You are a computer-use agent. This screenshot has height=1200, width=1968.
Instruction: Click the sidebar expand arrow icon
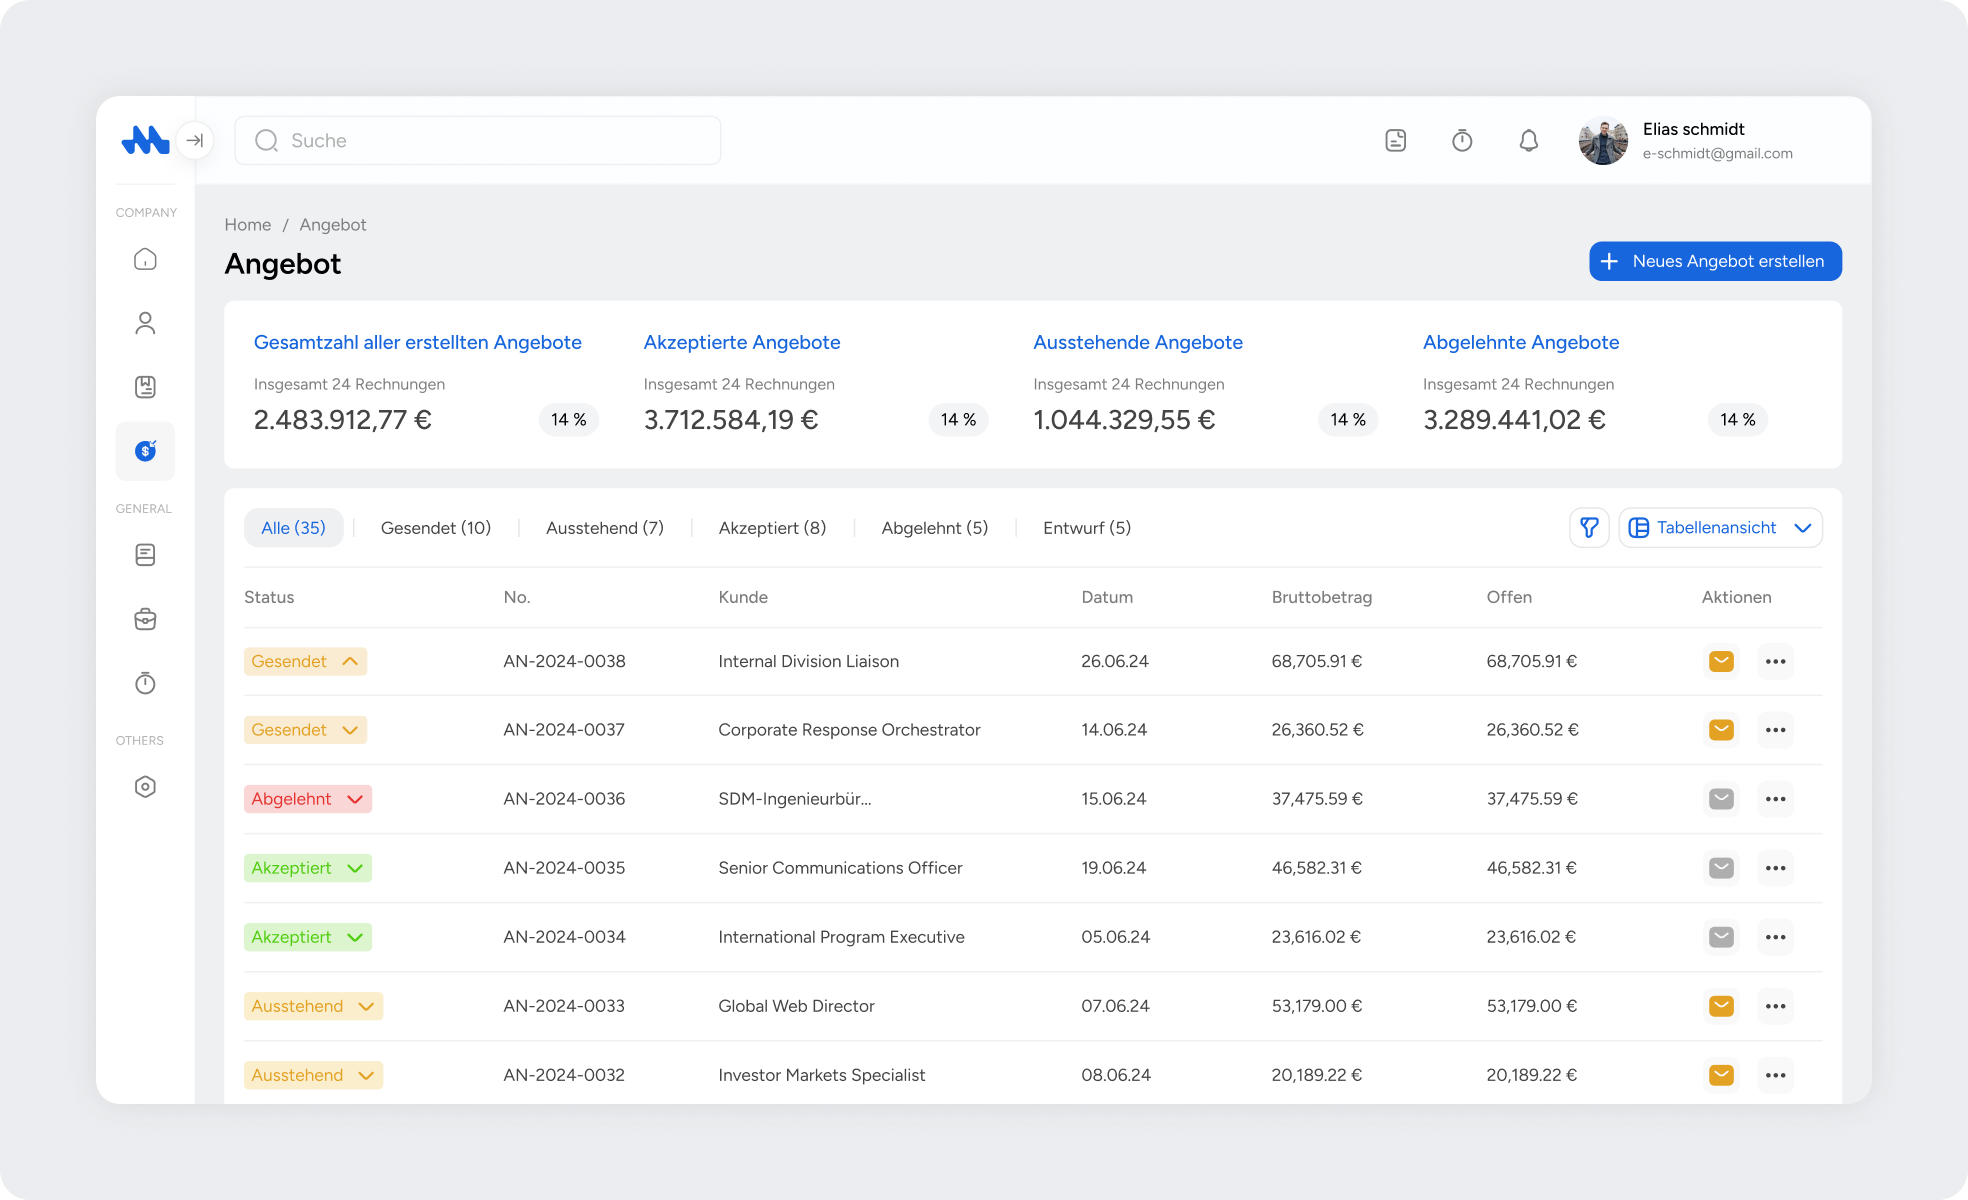tap(195, 141)
